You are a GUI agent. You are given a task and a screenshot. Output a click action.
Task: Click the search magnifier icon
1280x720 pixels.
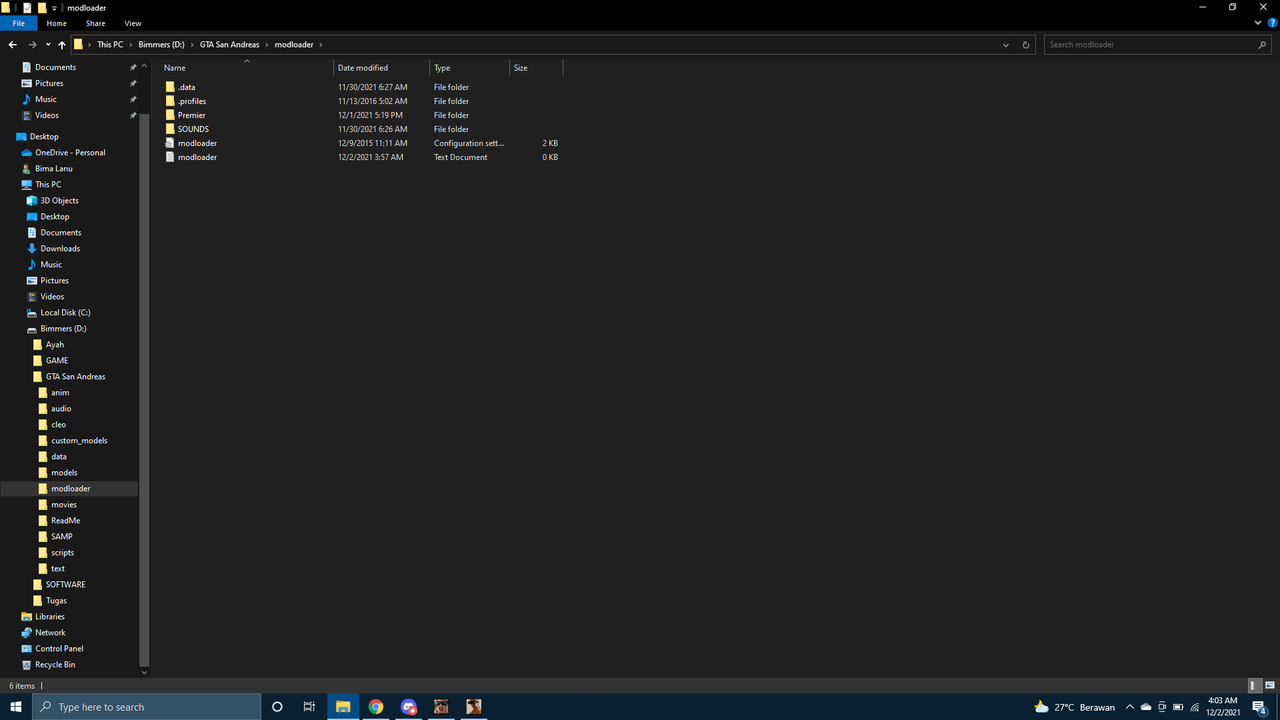(x=1262, y=45)
